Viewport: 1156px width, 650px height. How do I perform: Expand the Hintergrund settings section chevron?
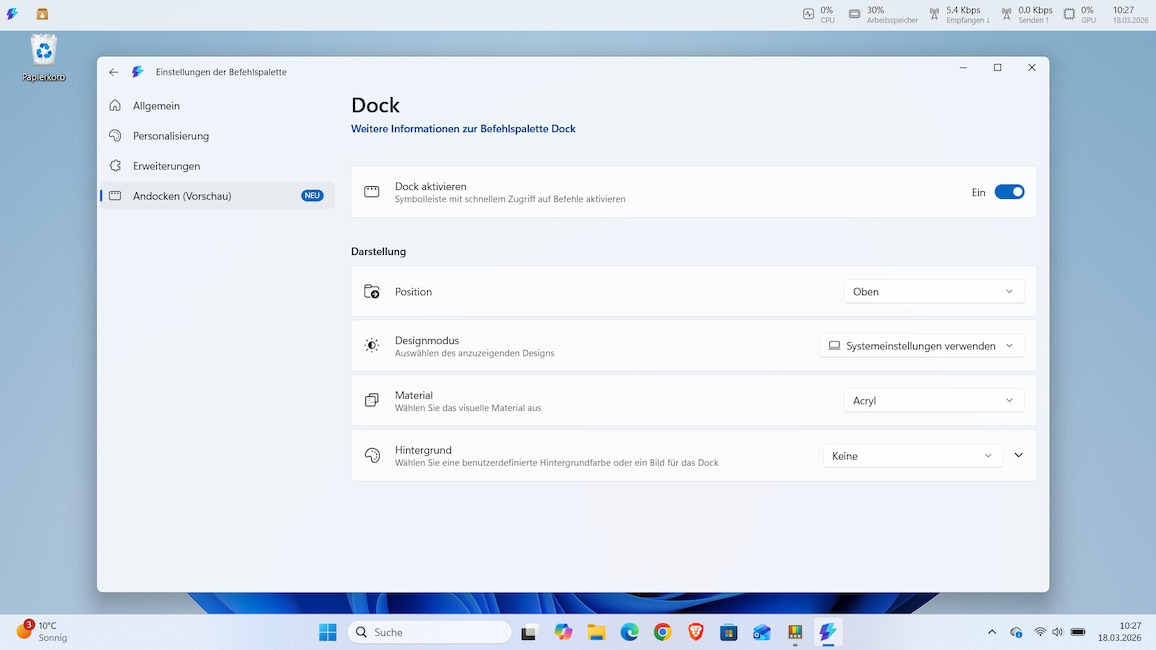pyautogui.click(x=1019, y=455)
